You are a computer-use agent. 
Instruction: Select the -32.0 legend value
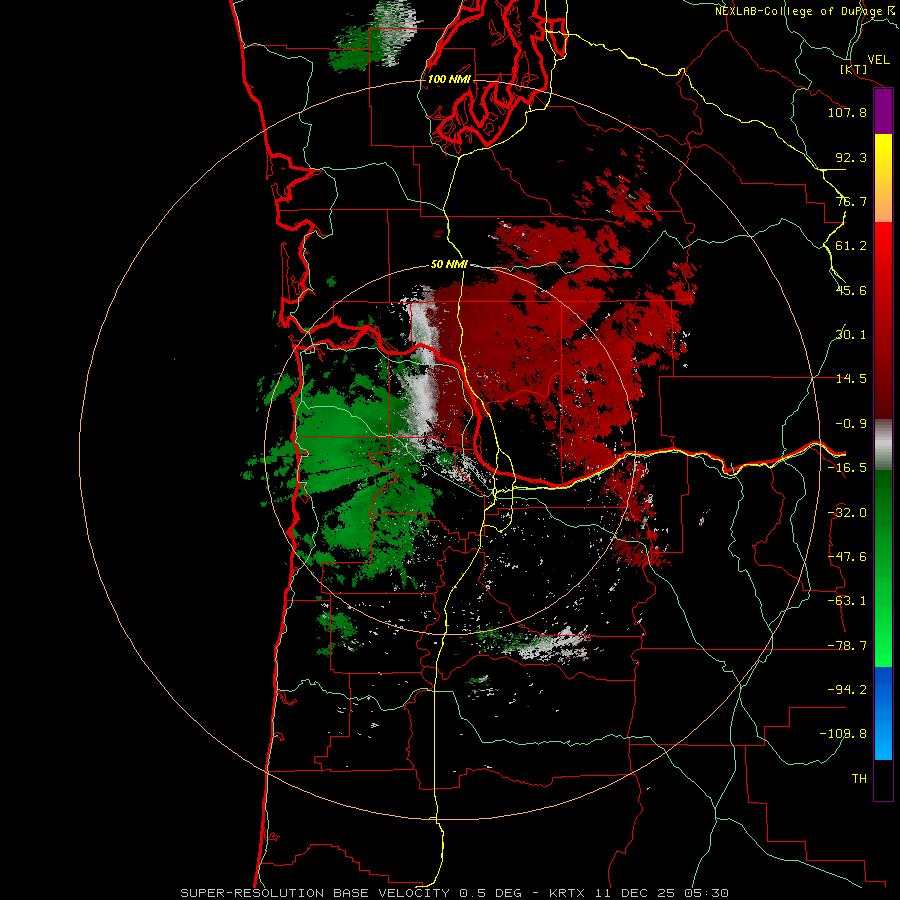click(x=847, y=513)
